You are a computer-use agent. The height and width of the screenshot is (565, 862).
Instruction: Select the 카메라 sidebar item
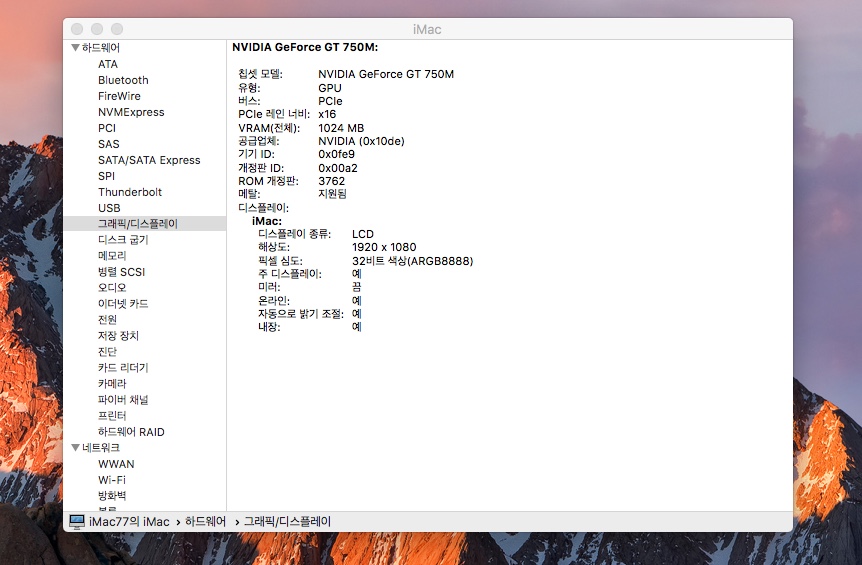click(x=112, y=384)
